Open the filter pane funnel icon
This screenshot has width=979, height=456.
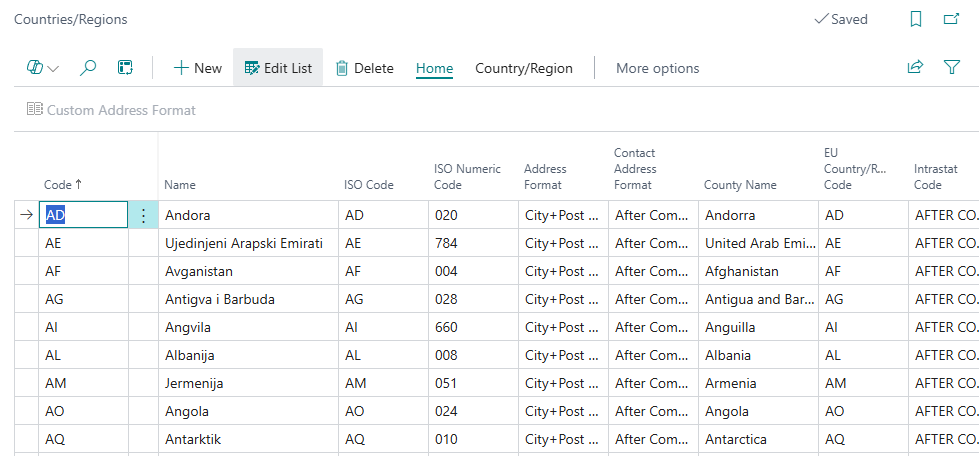(x=952, y=68)
